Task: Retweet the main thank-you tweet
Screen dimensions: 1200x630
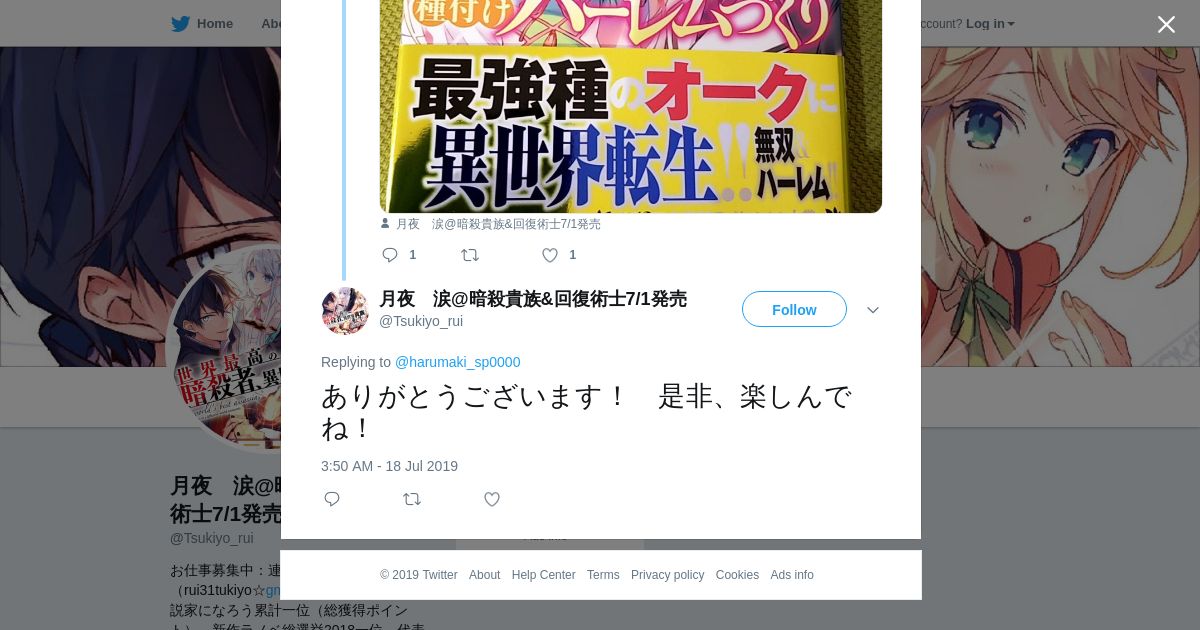Action: click(412, 499)
